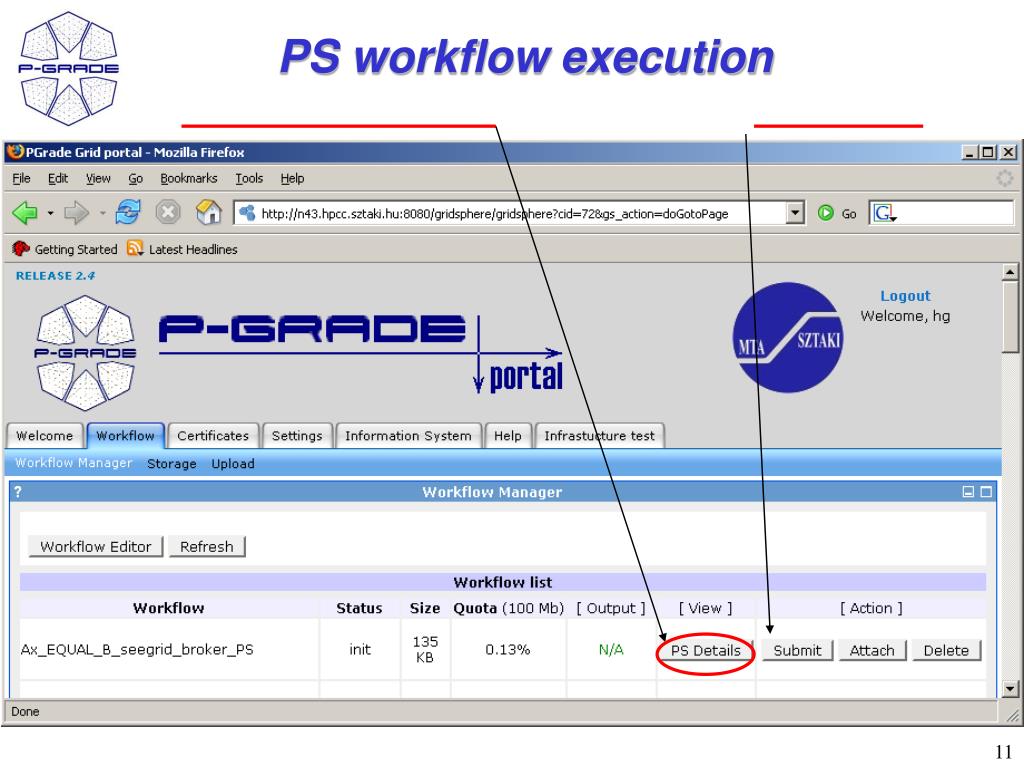The width and height of the screenshot is (1024, 768).
Task: Click the Workflow Manager help question mark
Action: click(18, 492)
